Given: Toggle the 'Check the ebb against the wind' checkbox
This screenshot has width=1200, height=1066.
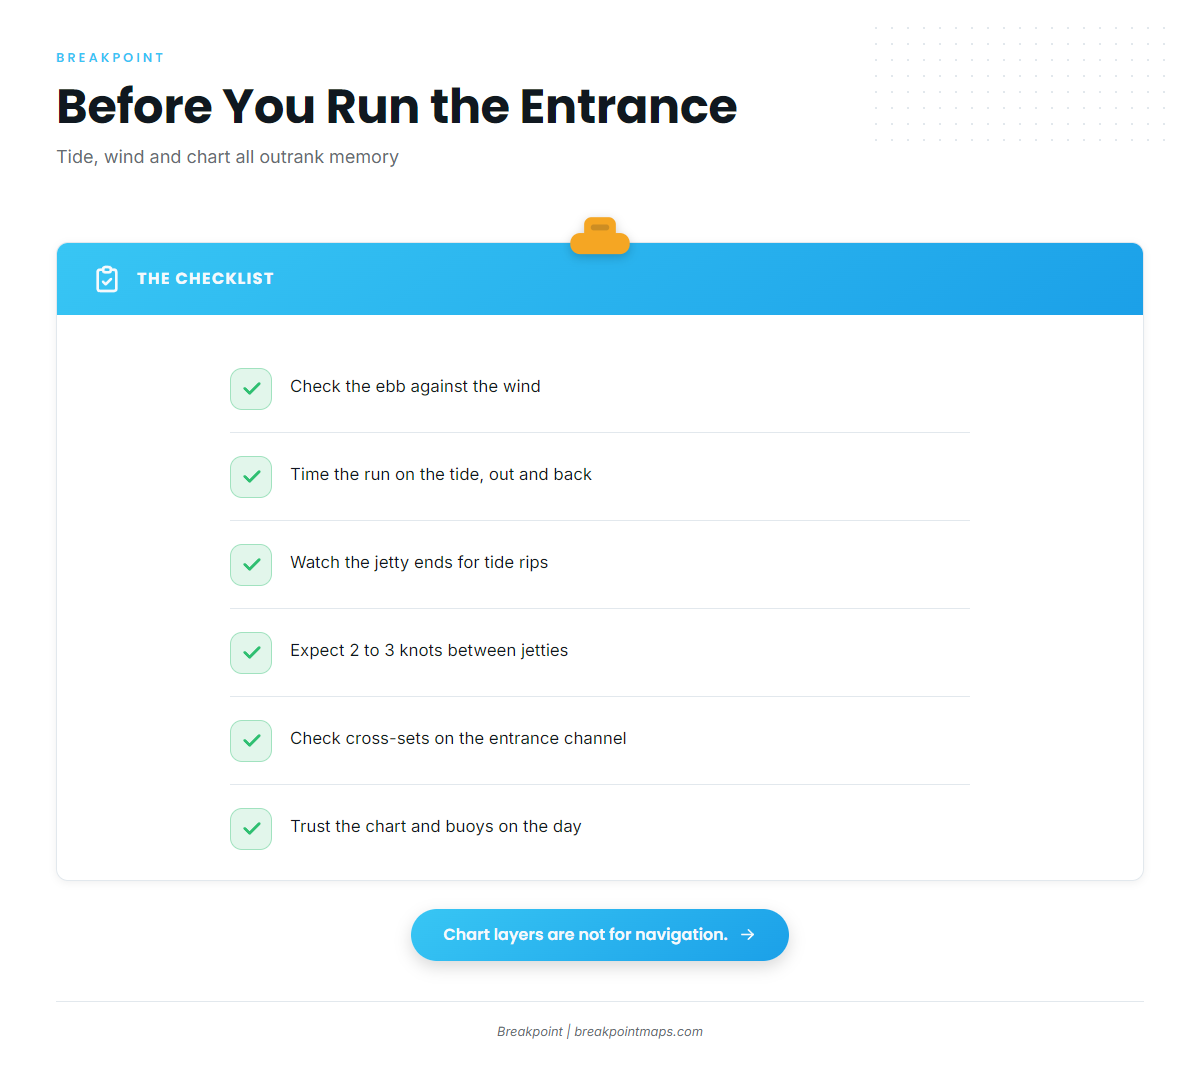Looking at the screenshot, I should [x=251, y=389].
